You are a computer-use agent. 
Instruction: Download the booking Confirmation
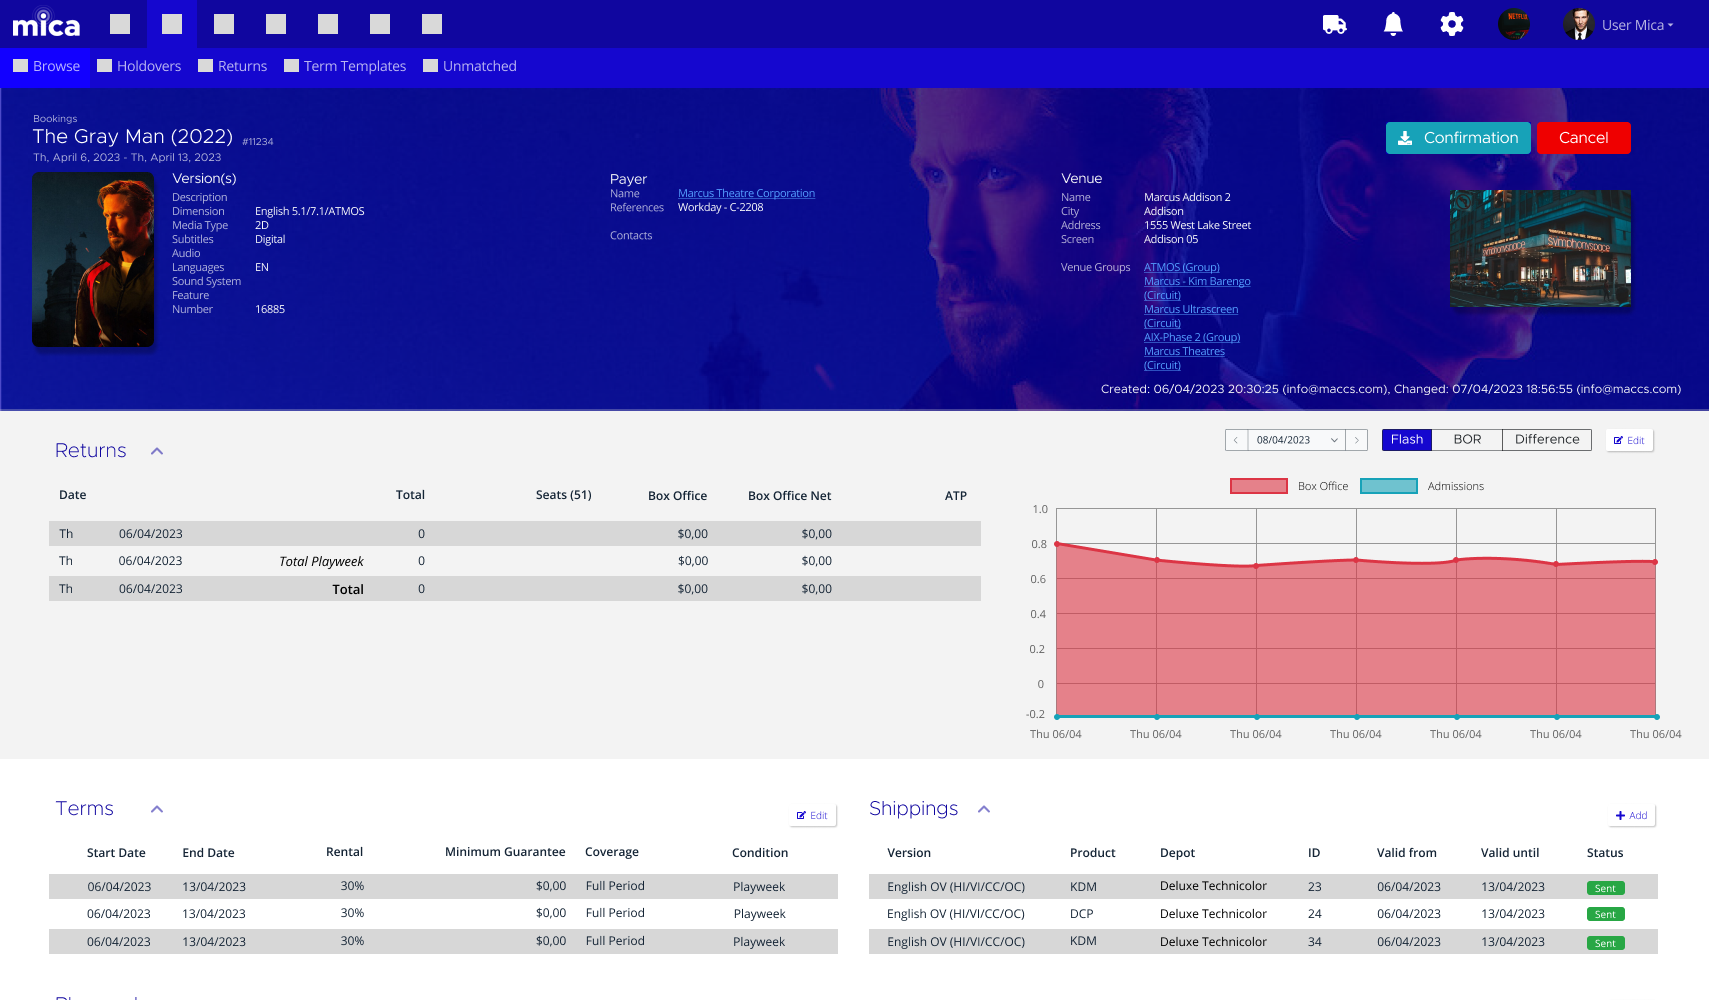click(x=1458, y=138)
